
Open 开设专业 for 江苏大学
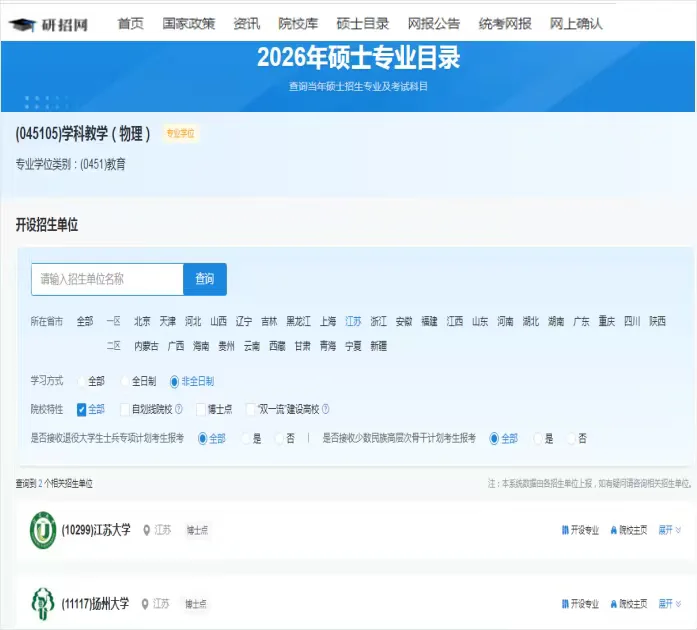click(580, 530)
